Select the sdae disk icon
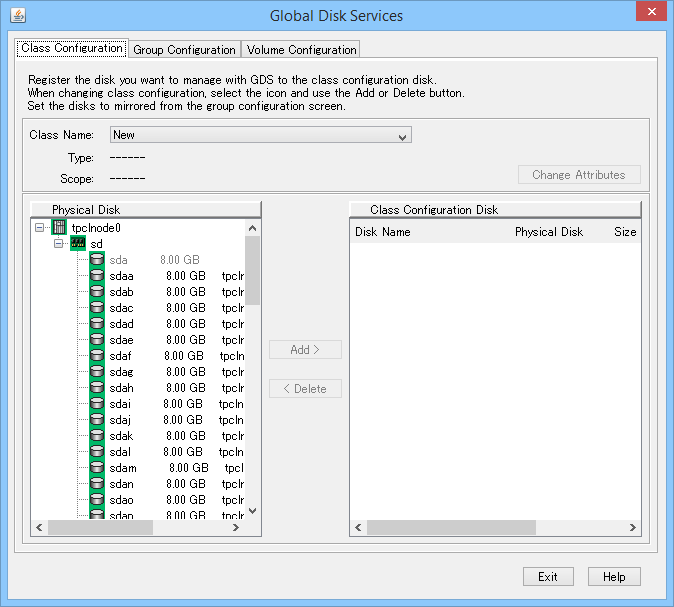The height and width of the screenshot is (607, 674). click(x=97, y=339)
